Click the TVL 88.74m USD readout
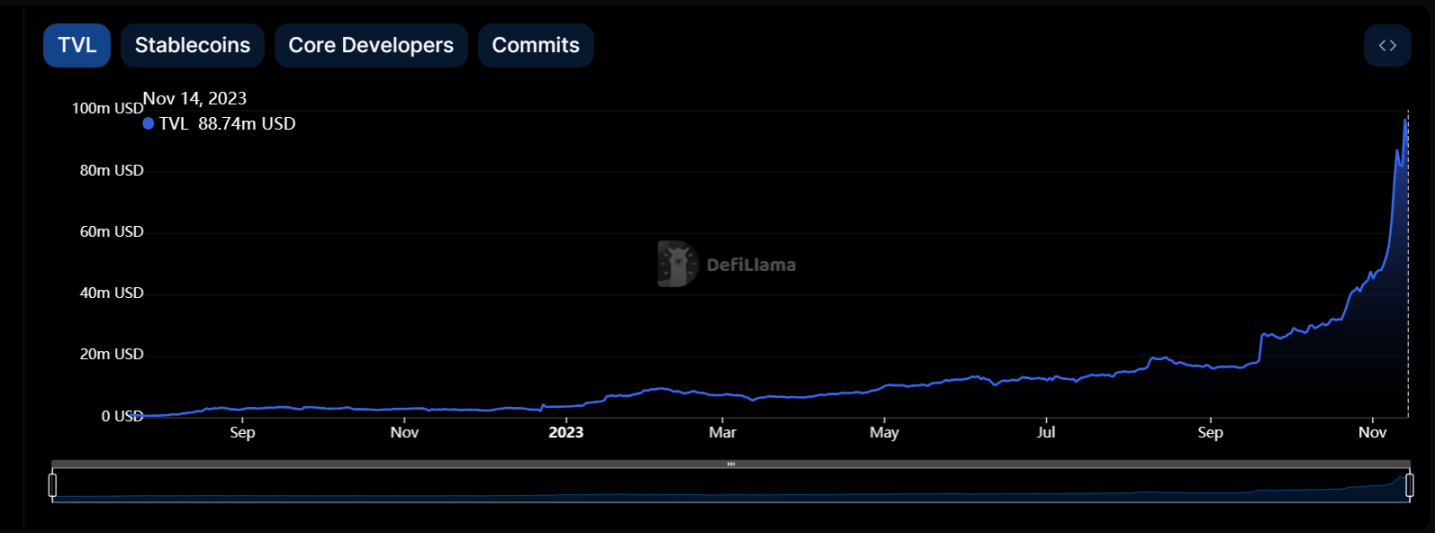Image resolution: width=1435 pixels, height=533 pixels. tap(227, 124)
